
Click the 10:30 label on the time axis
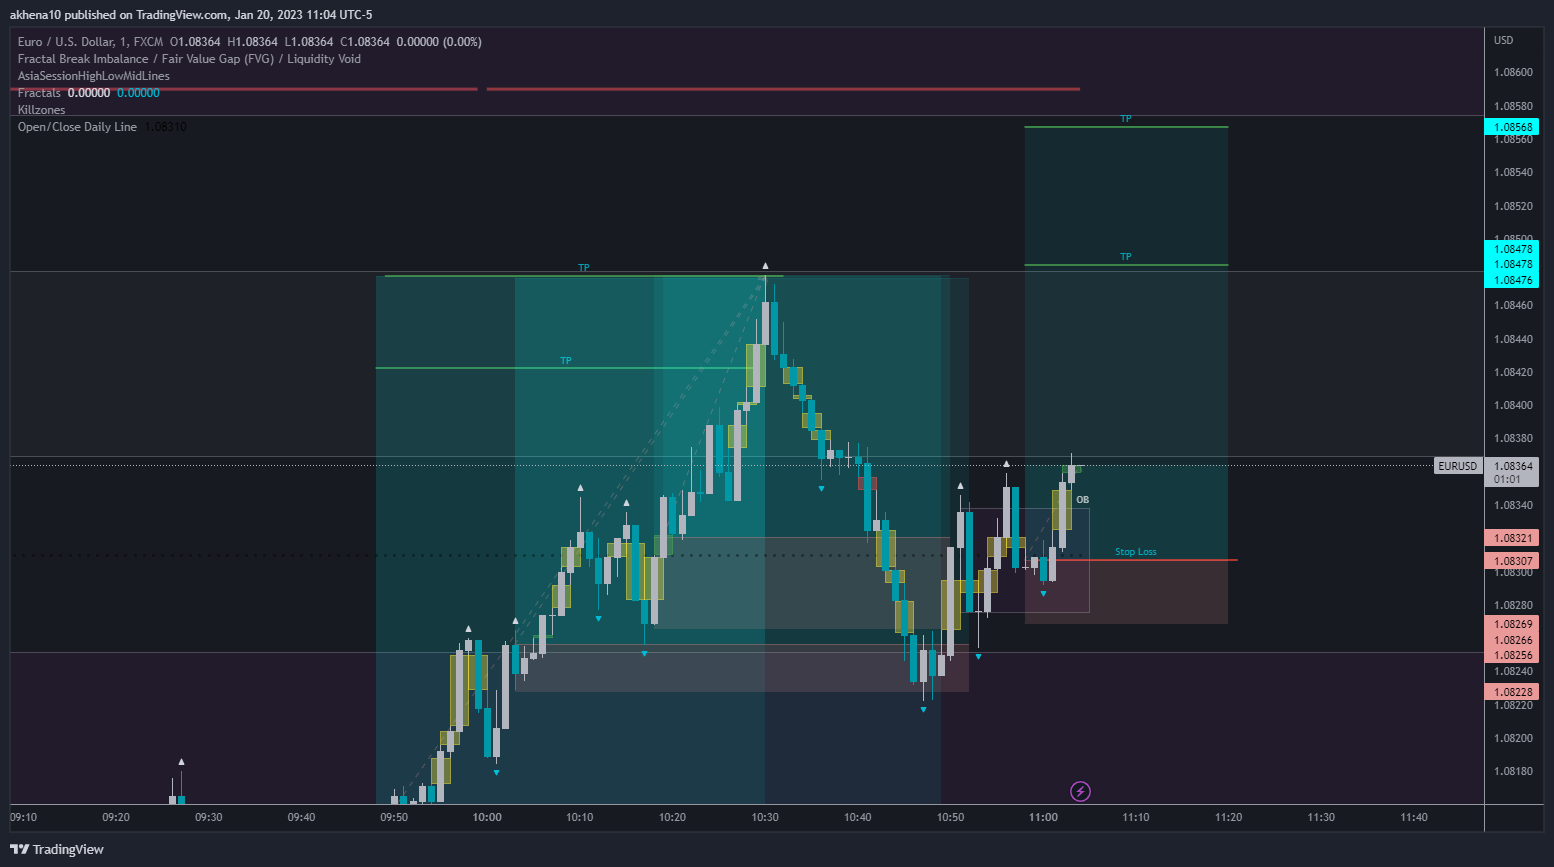[765, 817]
